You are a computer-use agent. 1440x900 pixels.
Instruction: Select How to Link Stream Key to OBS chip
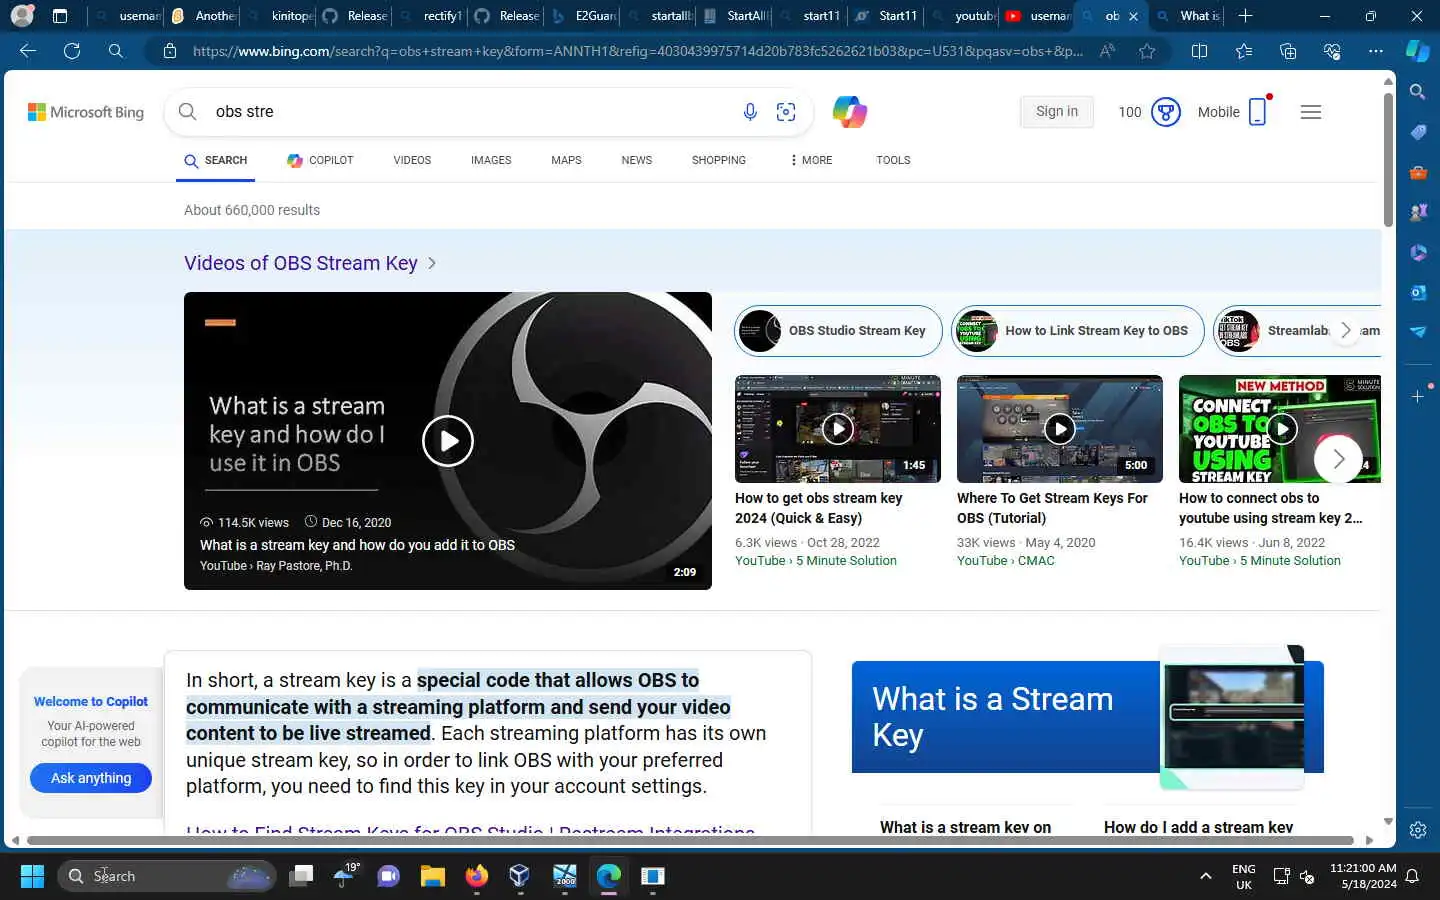pos(1077,330)
